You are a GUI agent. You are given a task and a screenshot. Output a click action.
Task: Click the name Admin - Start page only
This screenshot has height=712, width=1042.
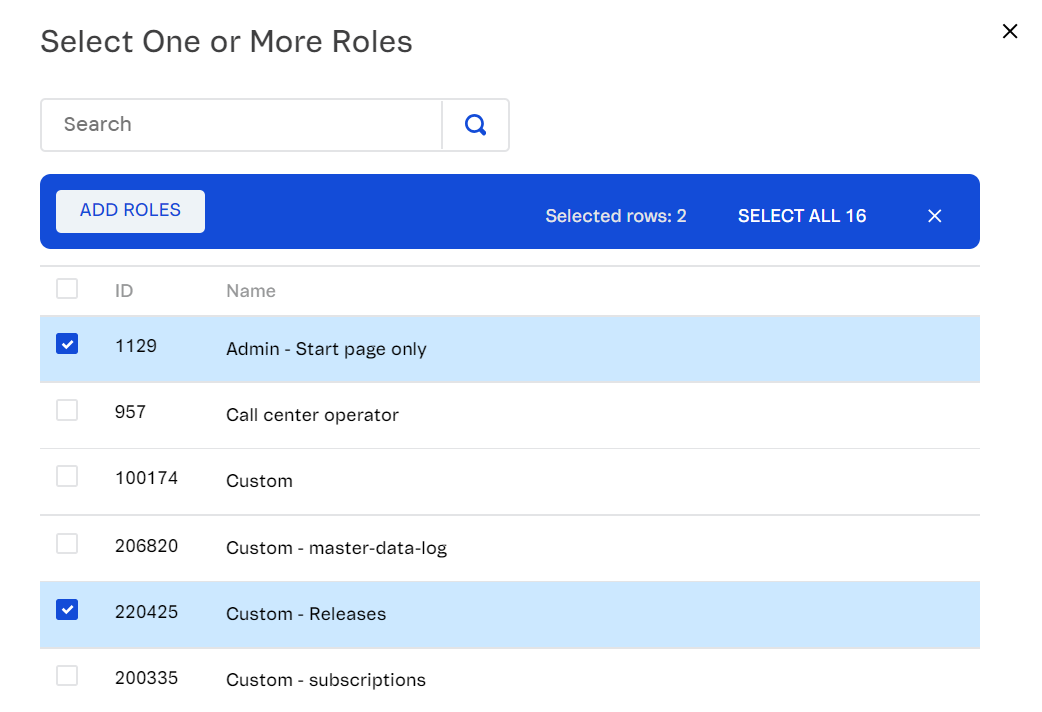tap(326, 349)
